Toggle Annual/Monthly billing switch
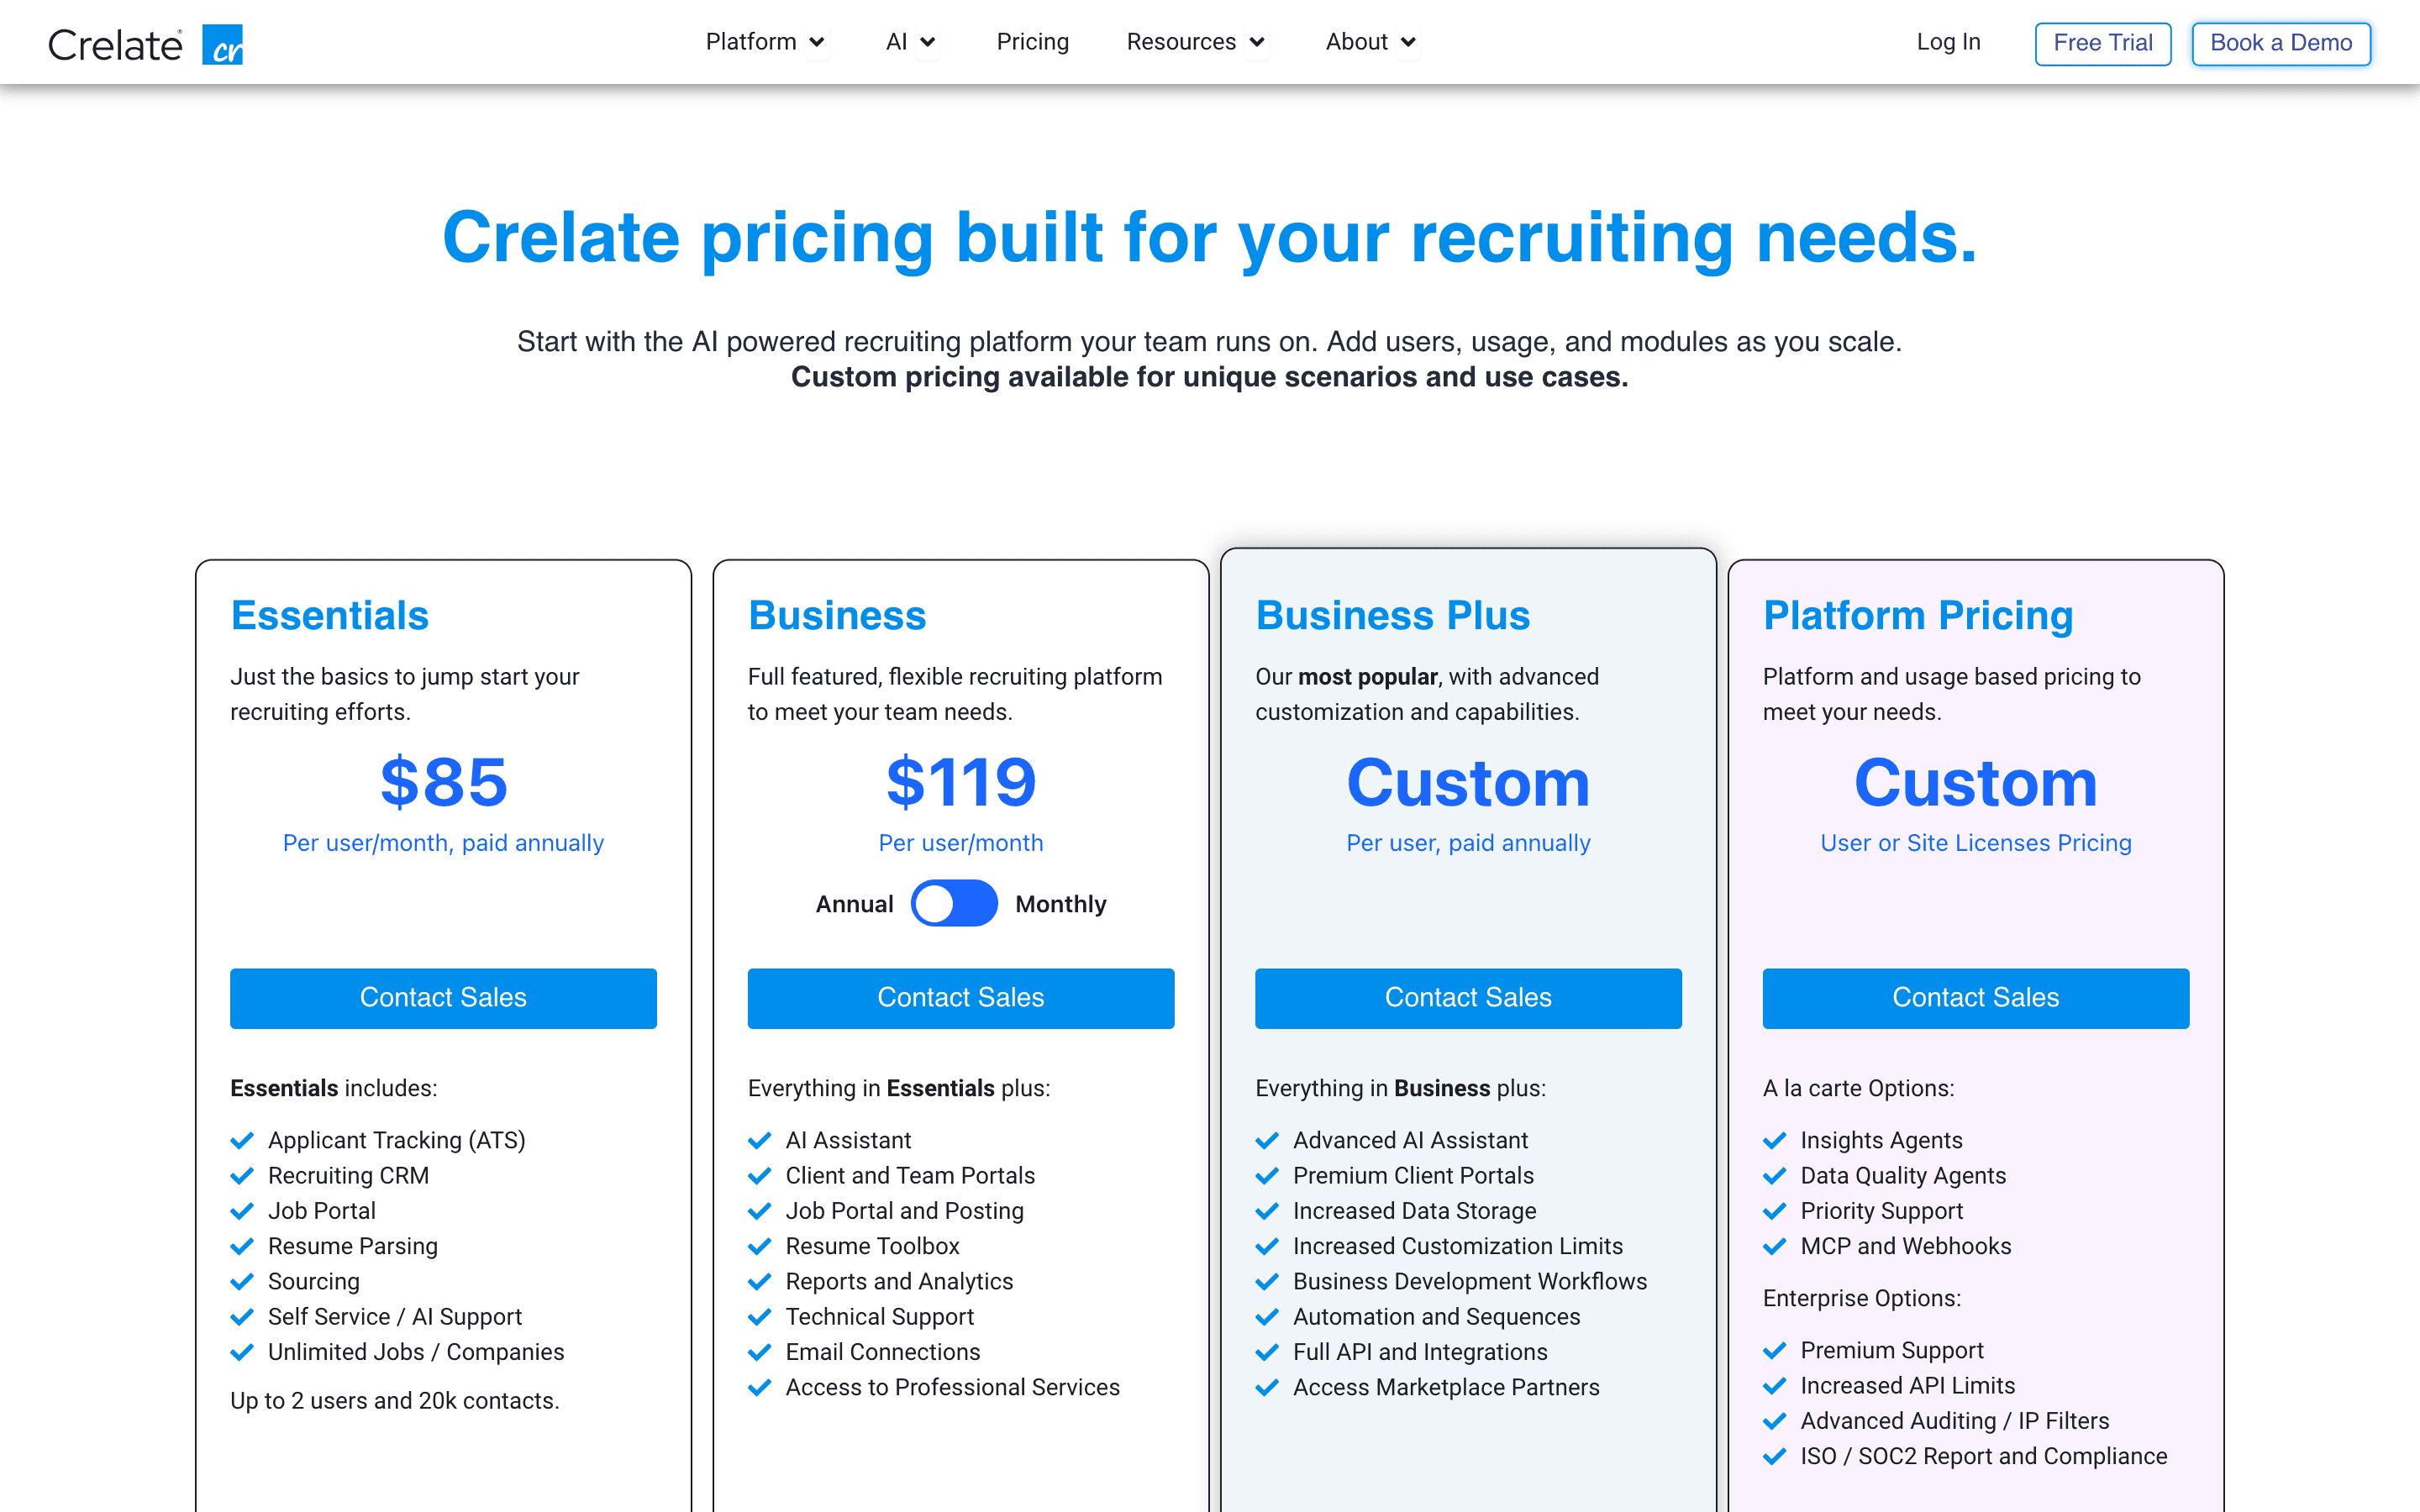Screen dimensions: 2420x1512 954,904
